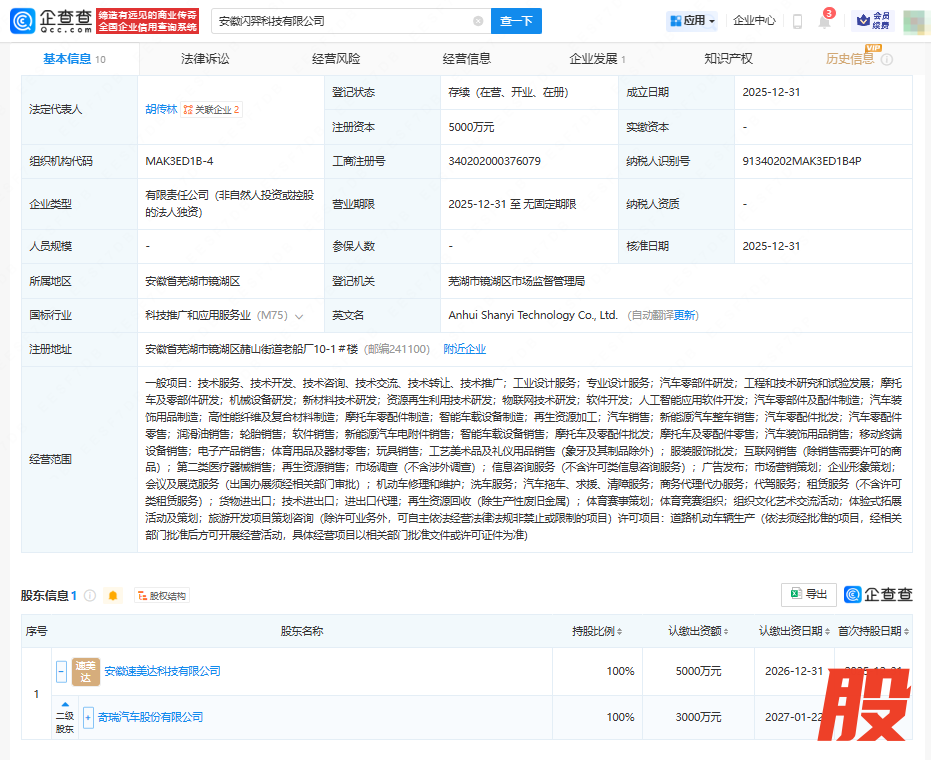The width and height of the screenshot is (931, 760).
Task: Export shareholder data with 导出 button
Action: pyautogui.click(x=808, y=595)
